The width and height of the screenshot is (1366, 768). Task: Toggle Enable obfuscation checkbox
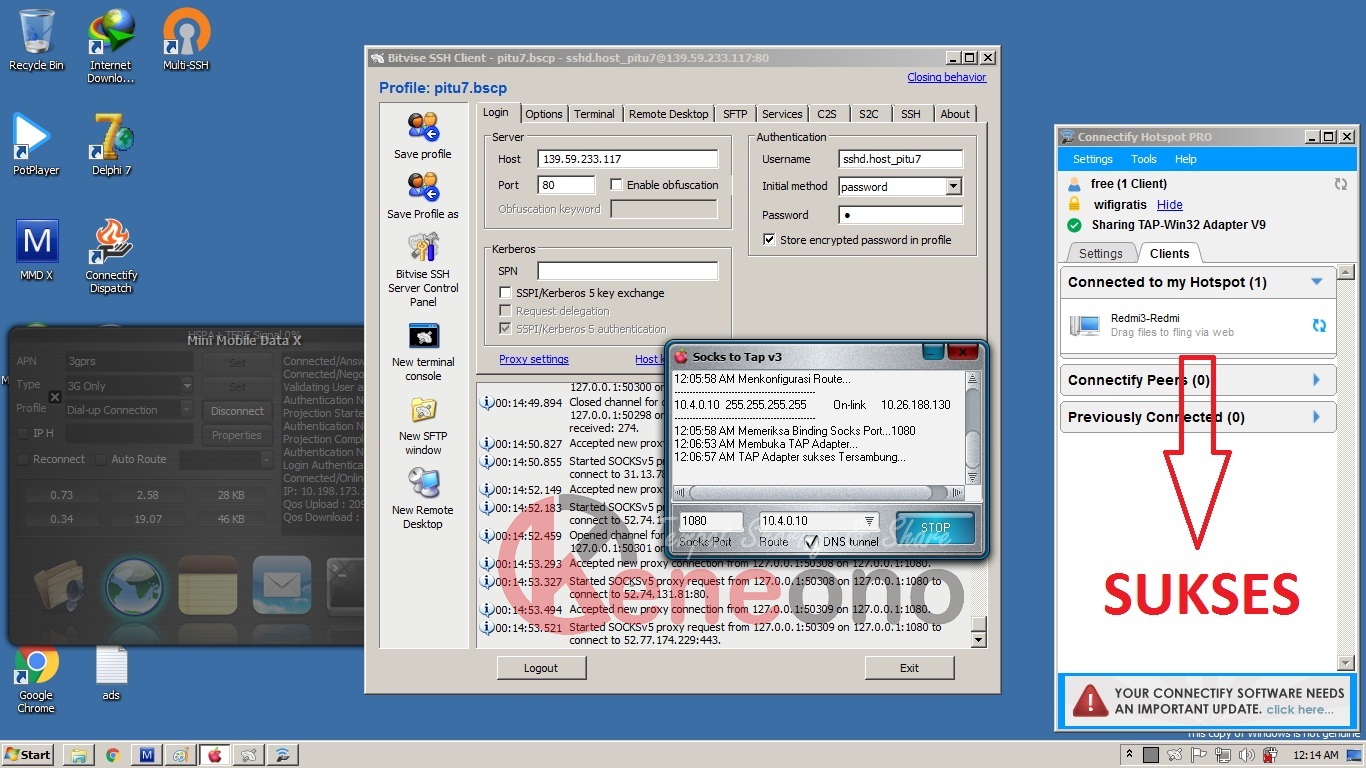coord(616,185)
